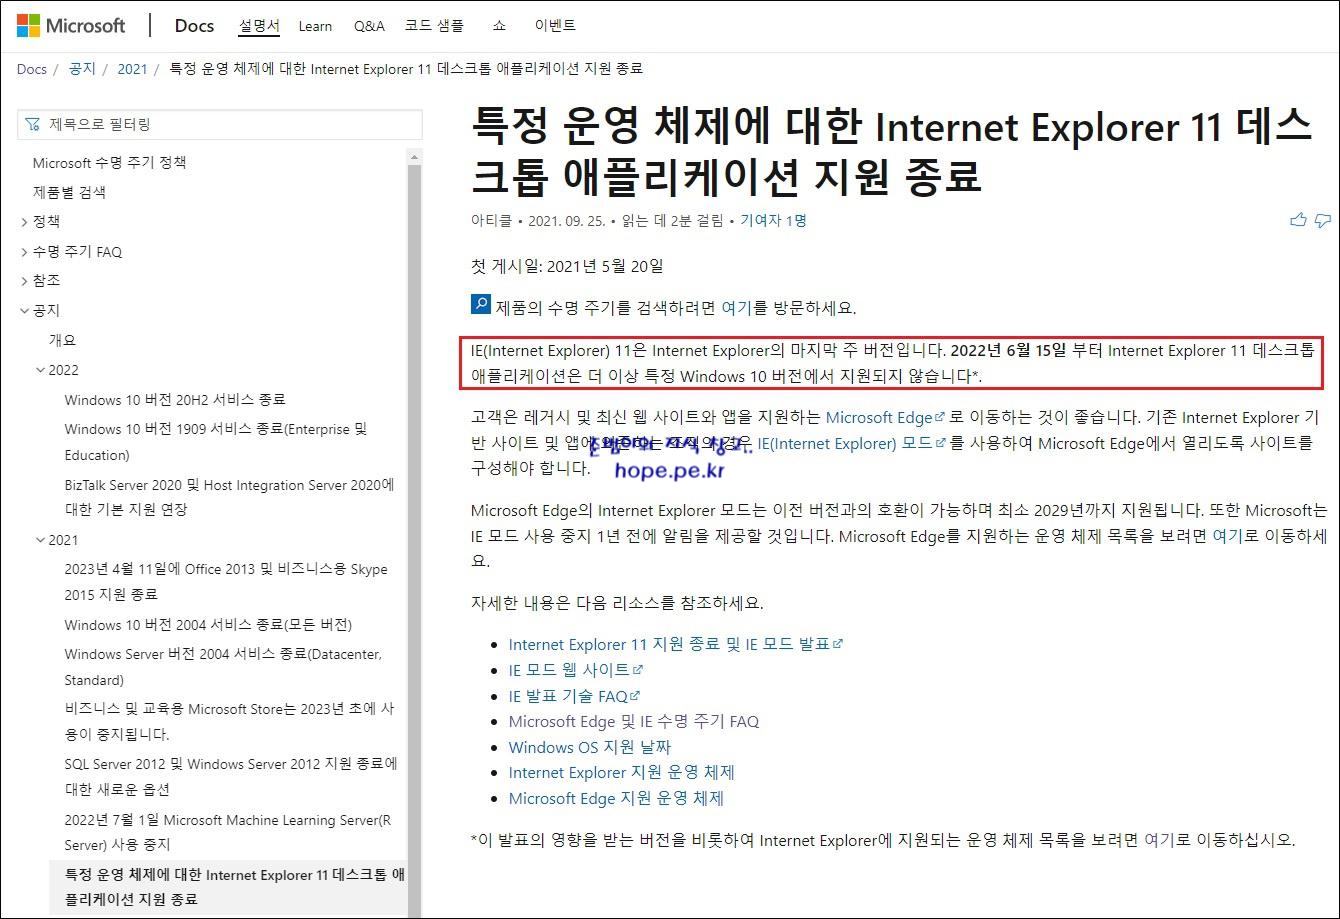Click the 공지 breadcrumb link

coord(82,69)
